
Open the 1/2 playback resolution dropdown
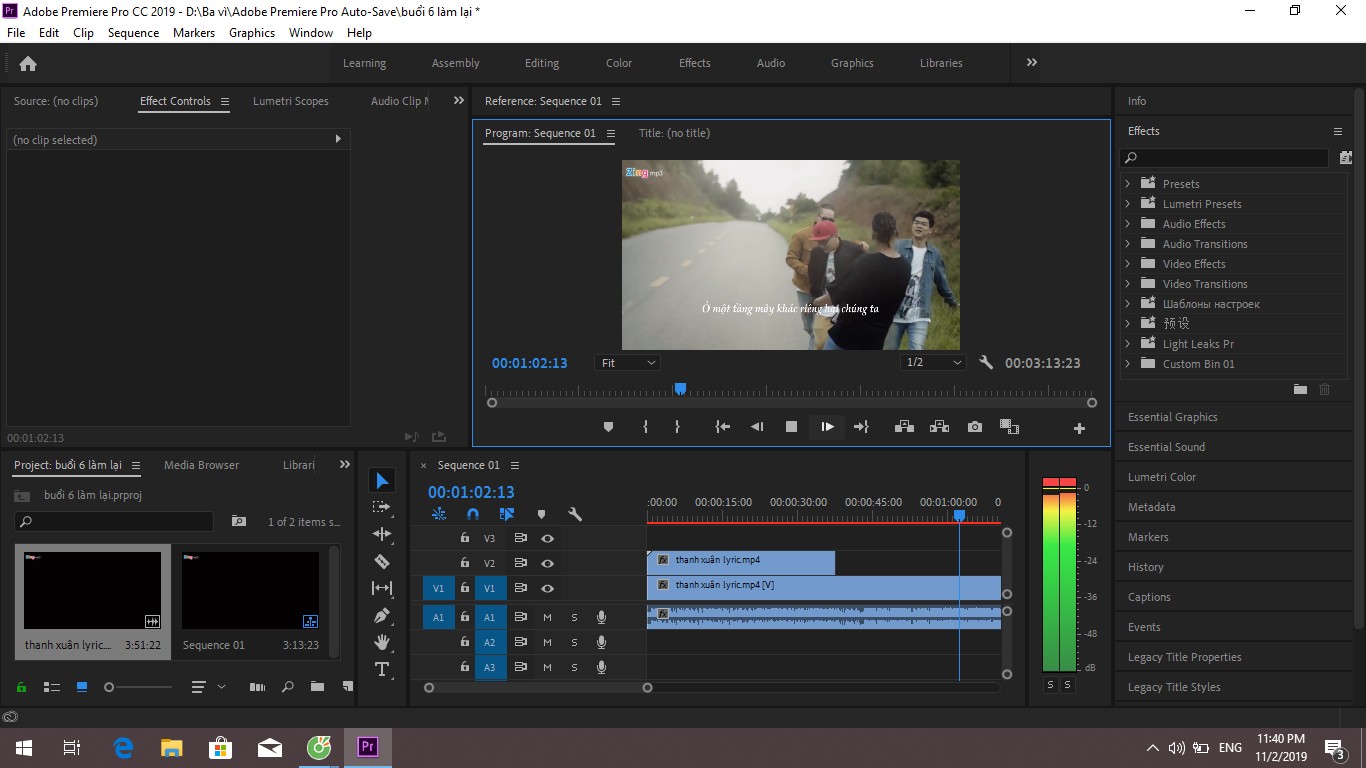[x=933, y=363]
